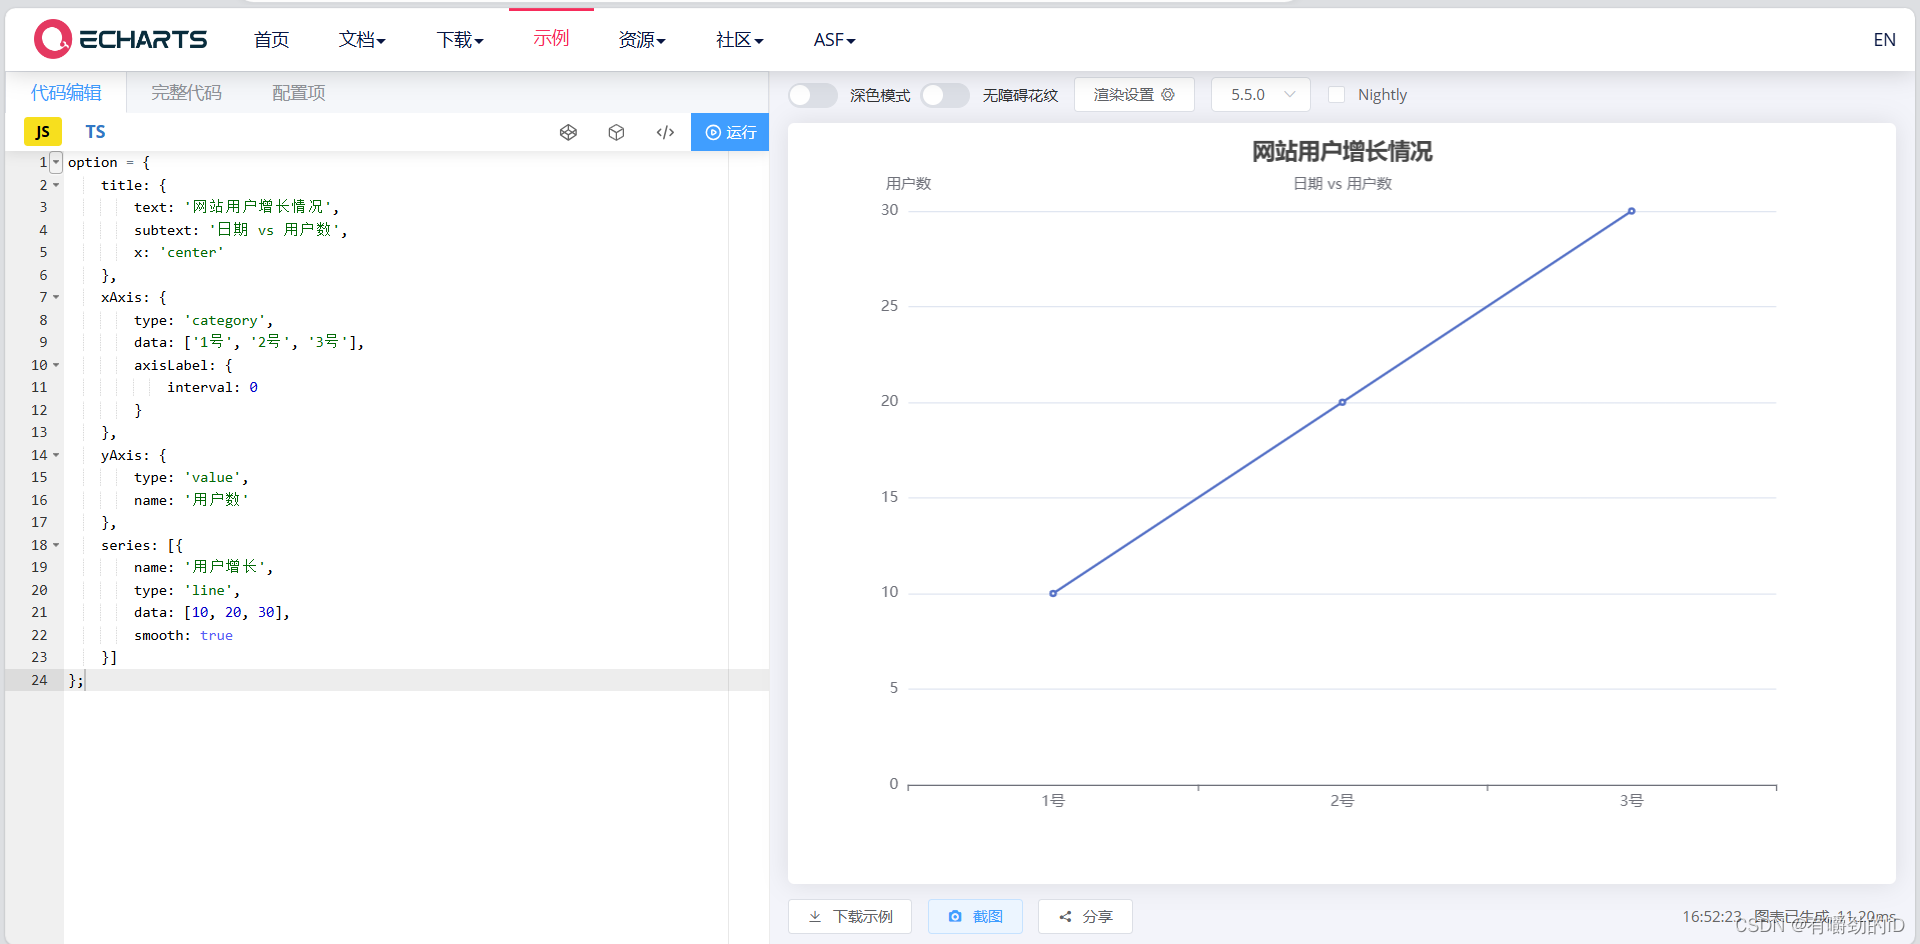Click code text 'category' on line 8
1920x944 pixels.
pos(225,320)
